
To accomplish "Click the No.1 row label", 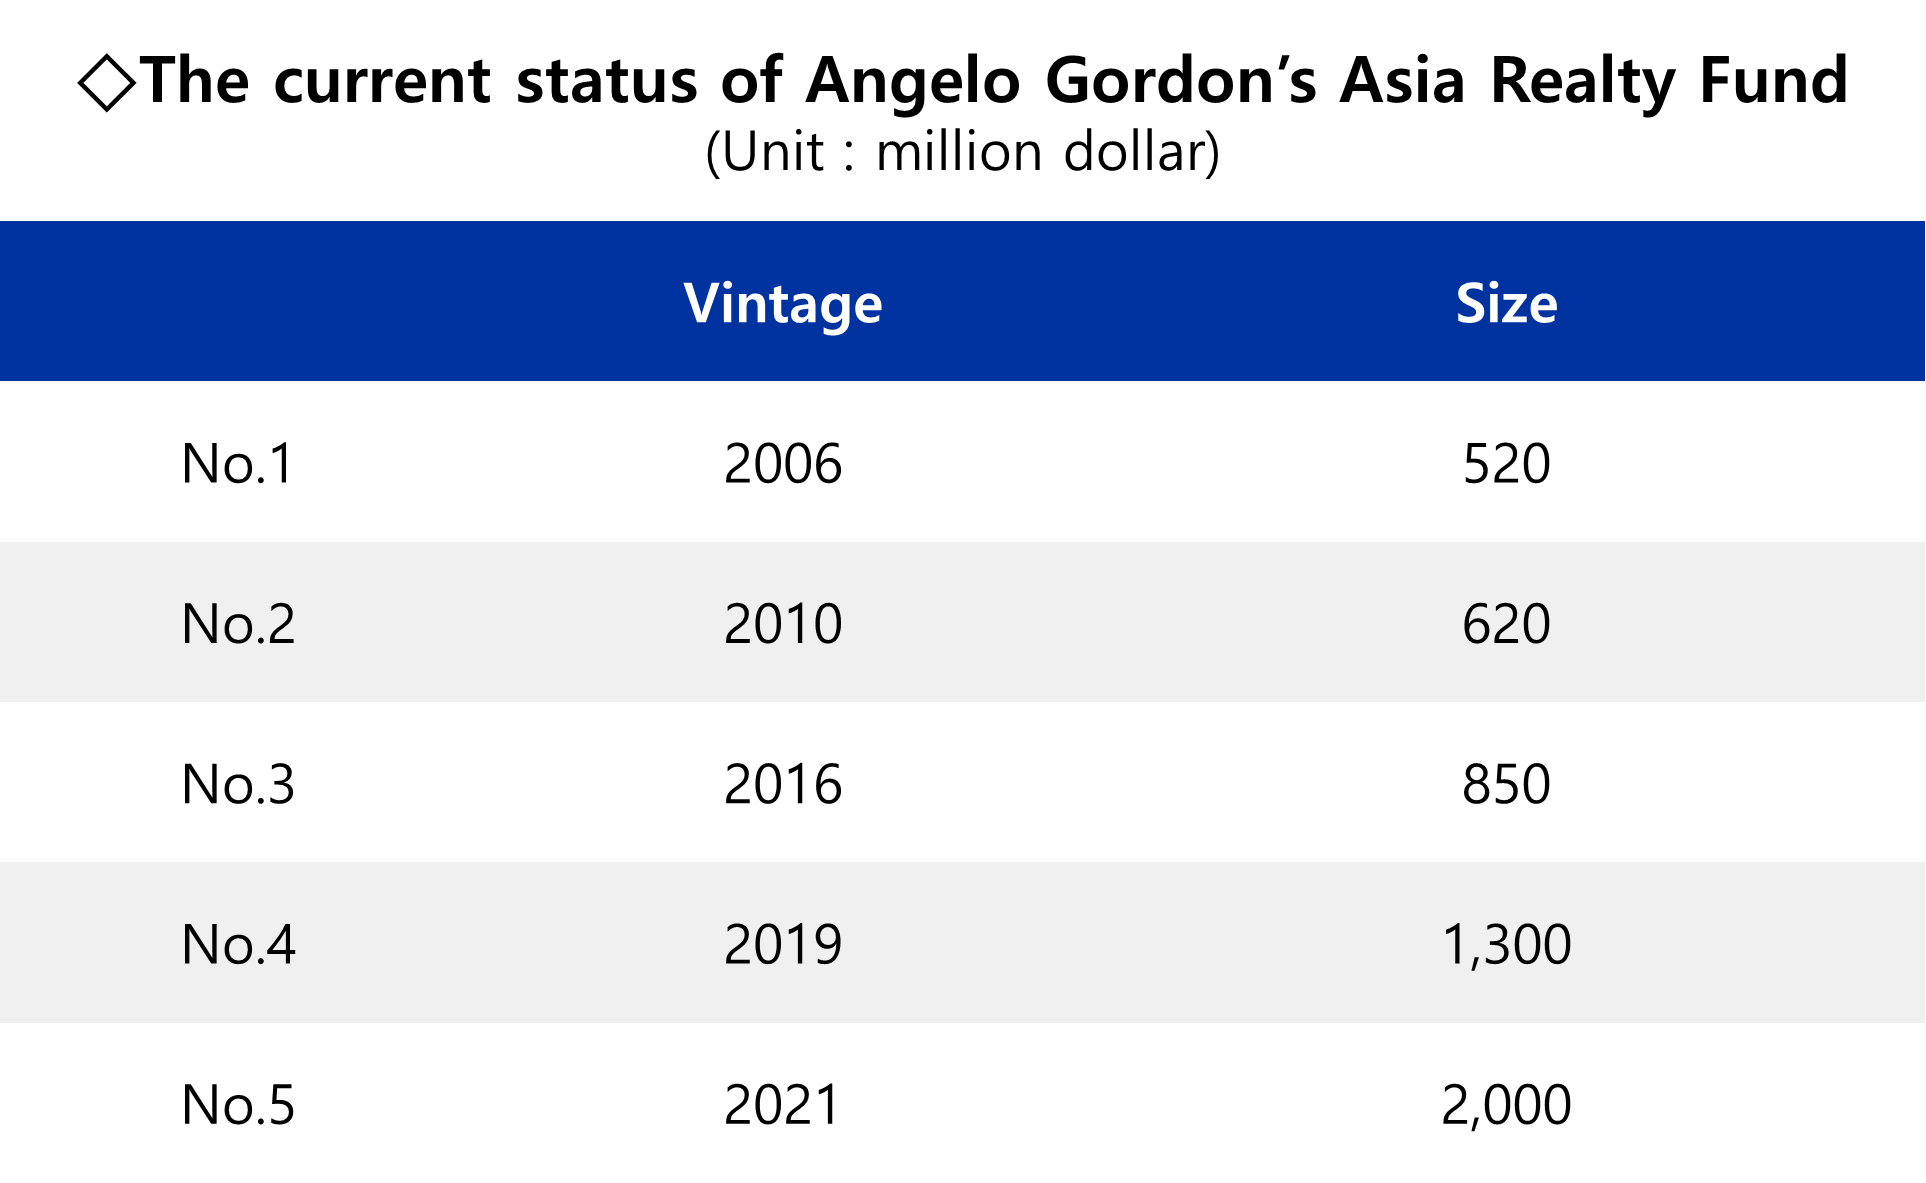I will click(238, 464).
